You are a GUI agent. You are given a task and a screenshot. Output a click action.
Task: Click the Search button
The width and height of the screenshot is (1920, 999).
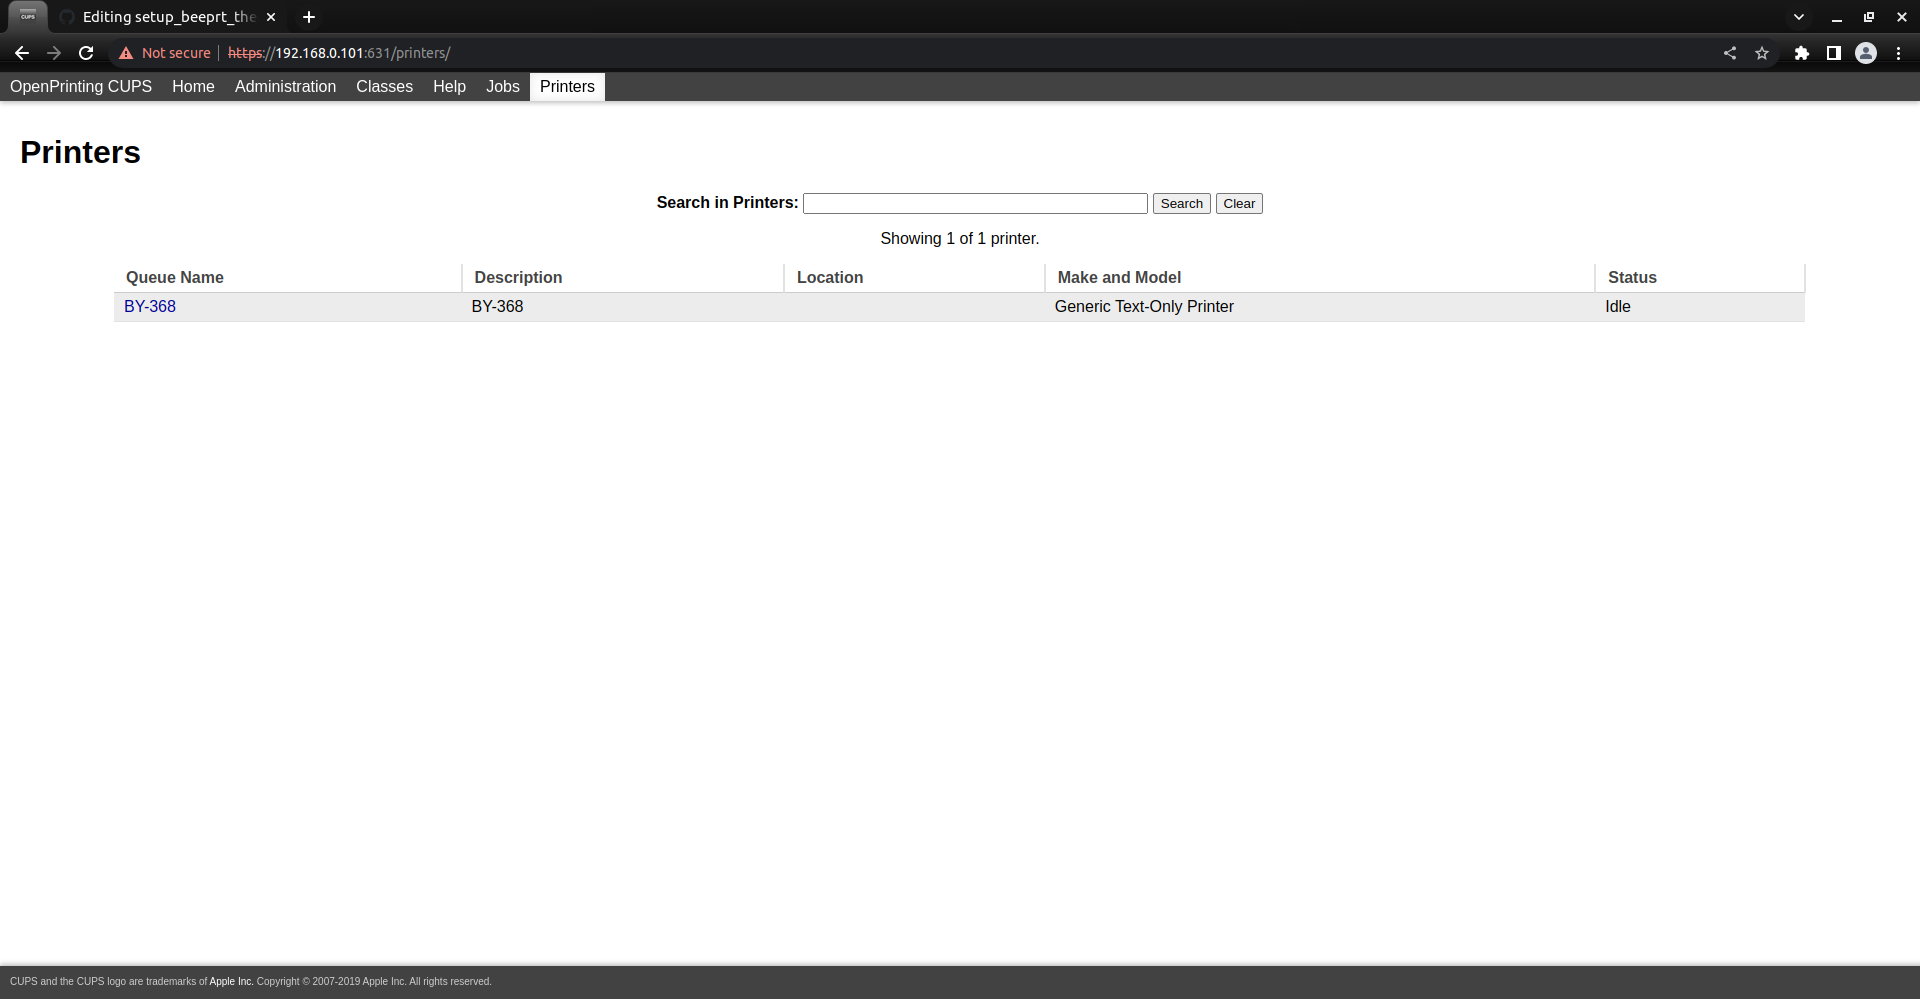pos(1181,203)
